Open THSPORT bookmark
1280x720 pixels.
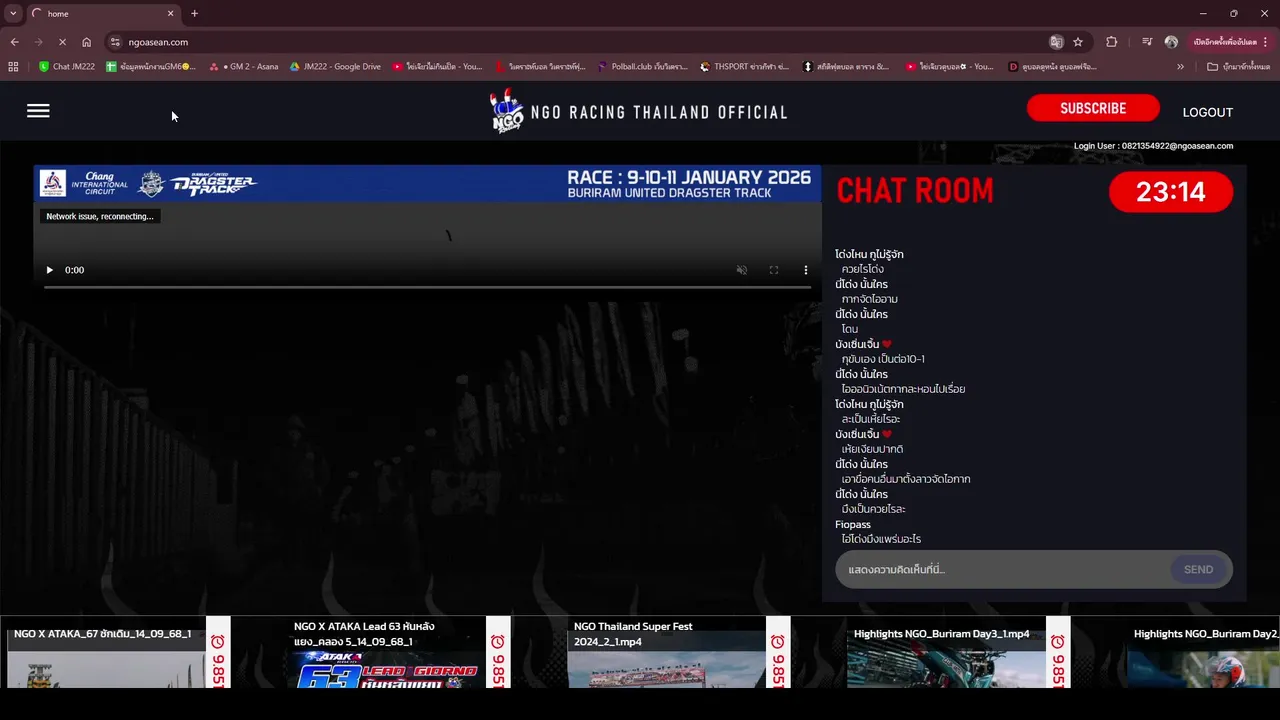coord(744,67)
